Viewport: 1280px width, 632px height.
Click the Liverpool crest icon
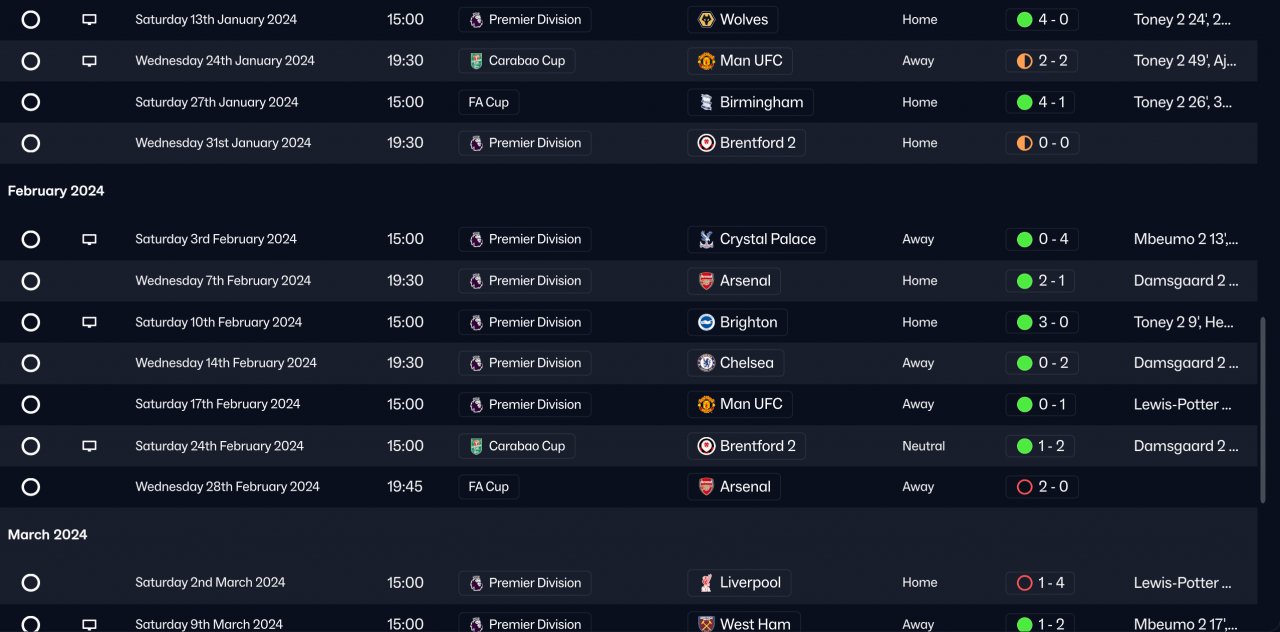[x=706, y=583]
